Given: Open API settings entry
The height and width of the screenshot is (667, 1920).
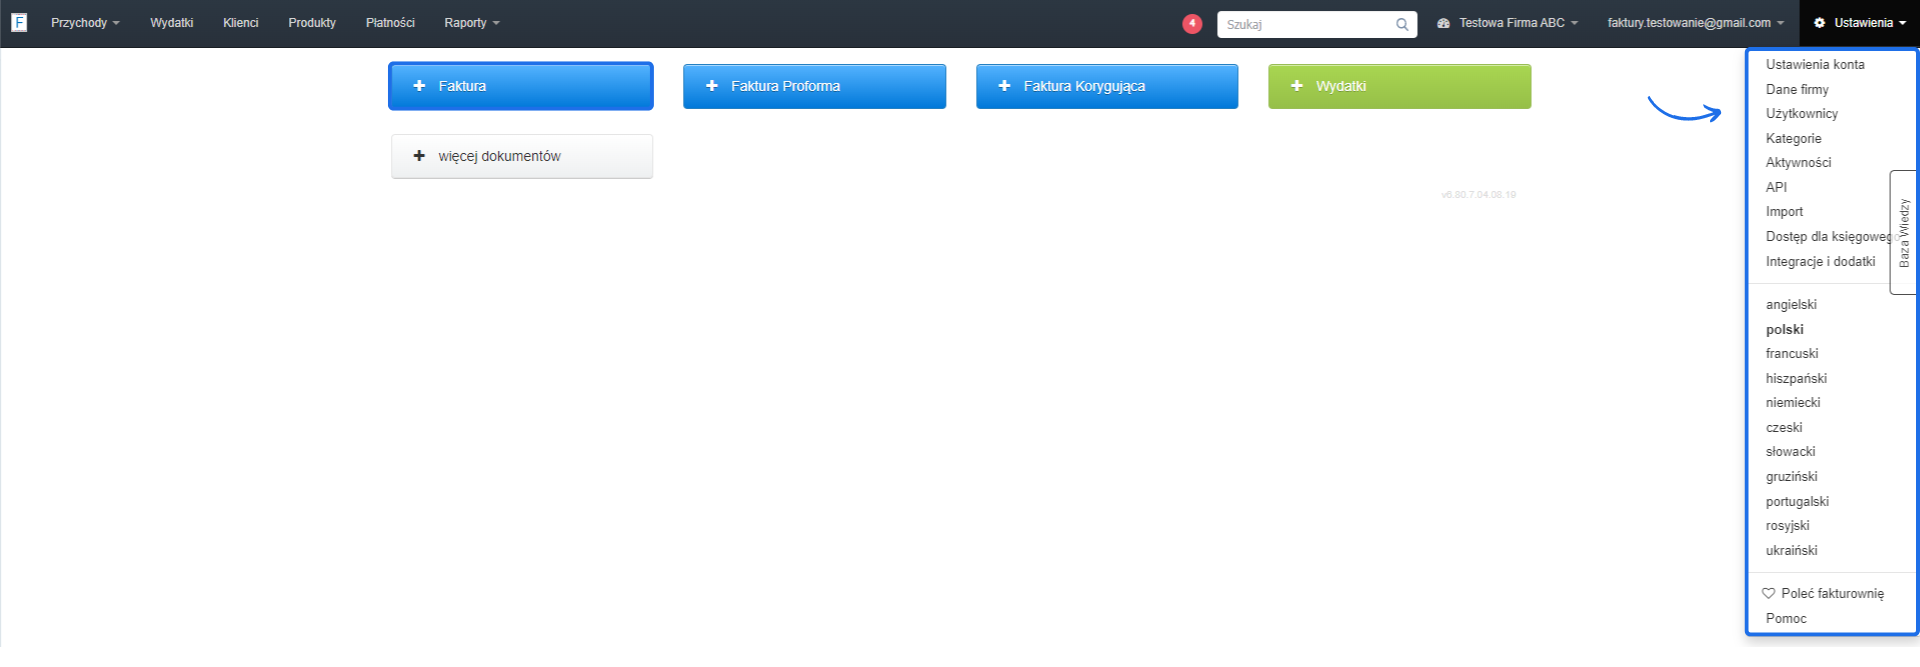Looking at the screenshot, I should [x=1776, y=187].
